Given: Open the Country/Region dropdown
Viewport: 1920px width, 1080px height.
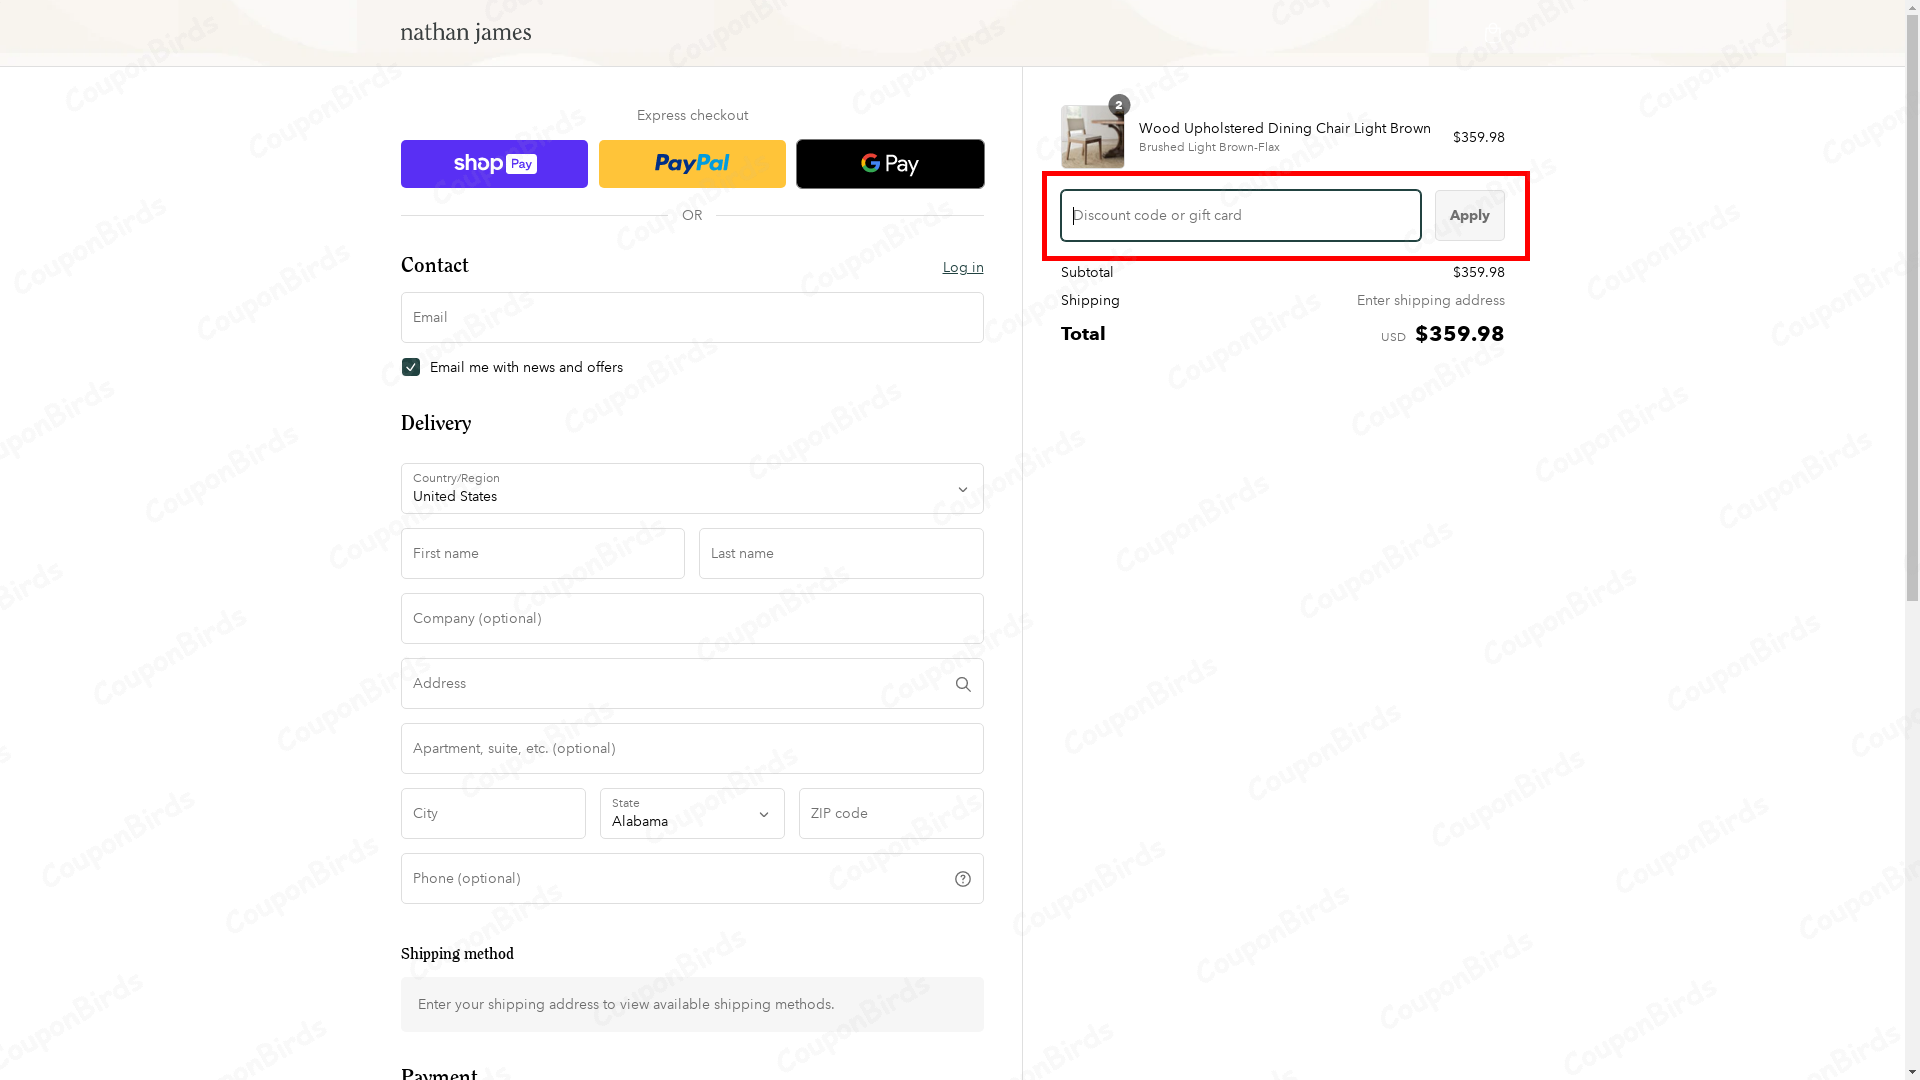Looking at the screenshot, I should [x=692, y=489].
